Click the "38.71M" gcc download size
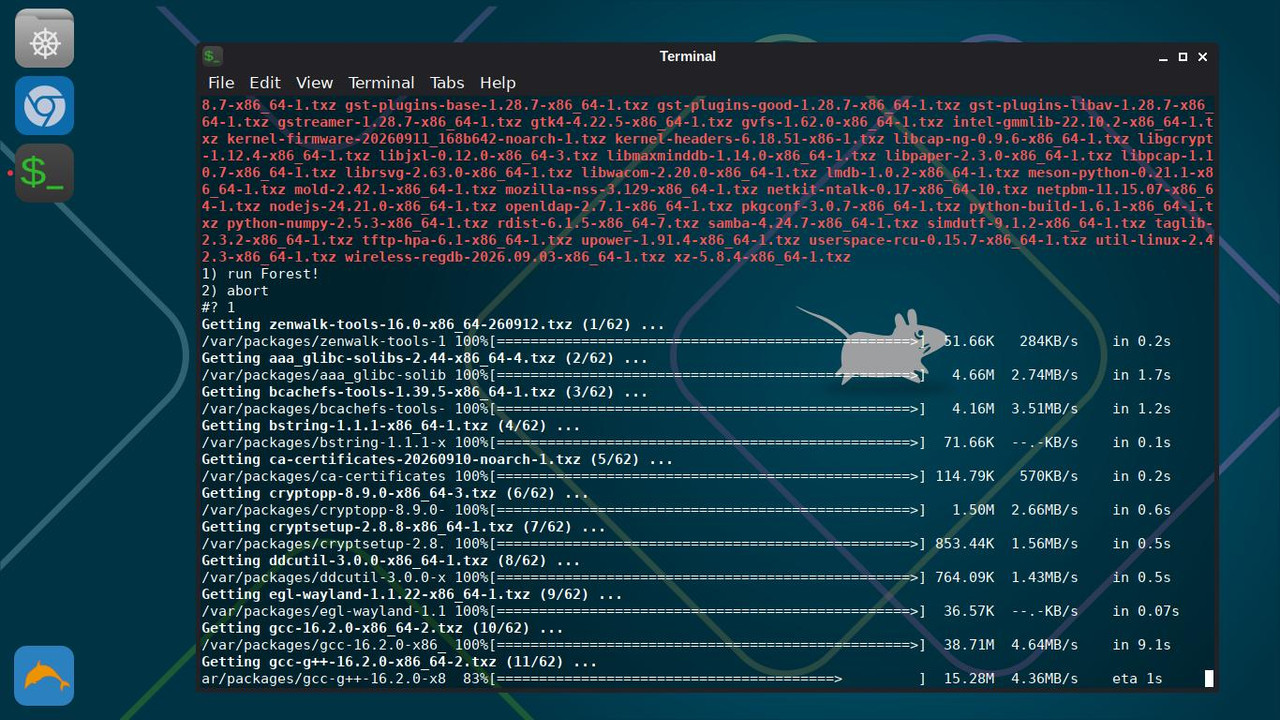This screenshot has height=720, width=1280. pyautogui.click(x=969, y=645)
